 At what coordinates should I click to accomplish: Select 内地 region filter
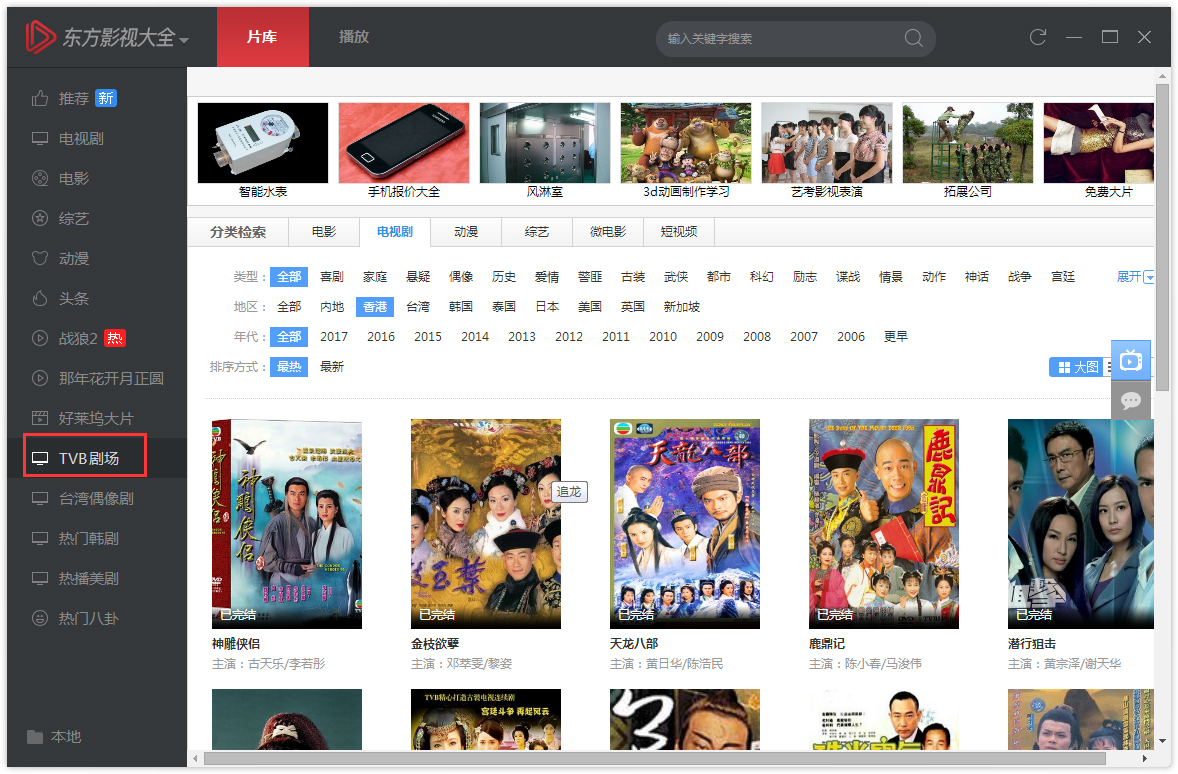tap(332, 307)
